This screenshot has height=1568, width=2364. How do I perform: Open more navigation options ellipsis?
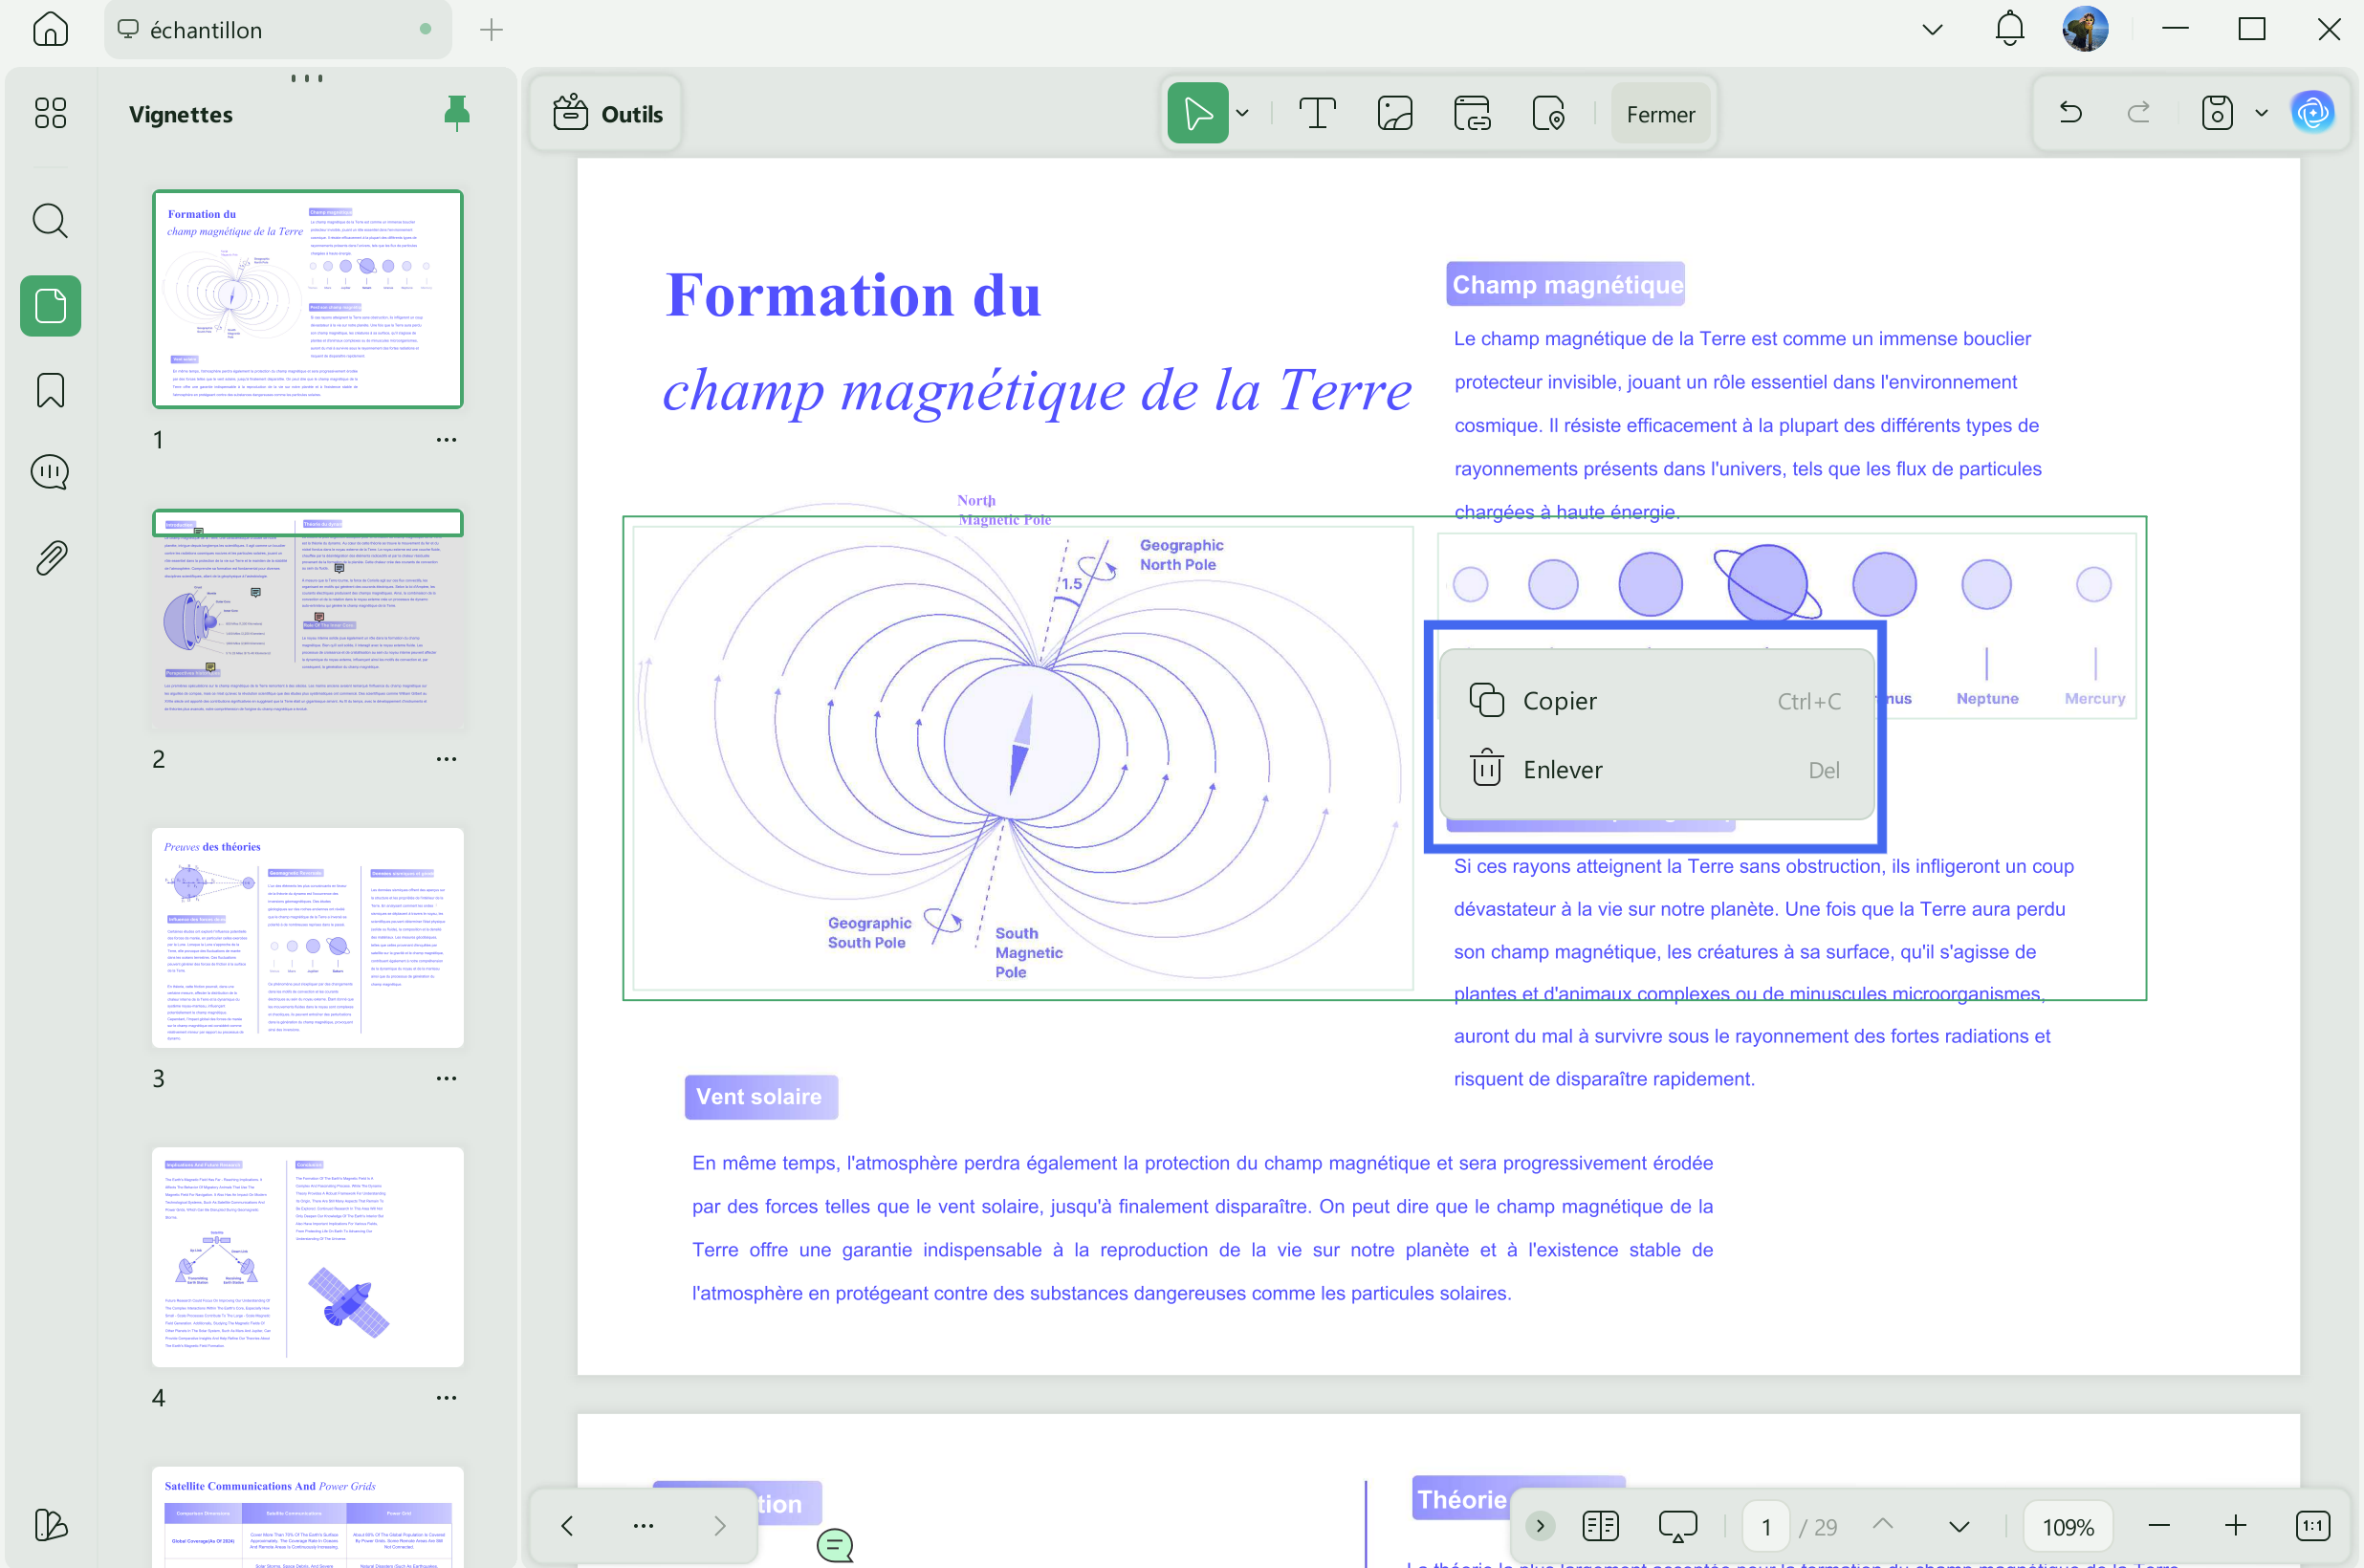tap(644, 1525)
